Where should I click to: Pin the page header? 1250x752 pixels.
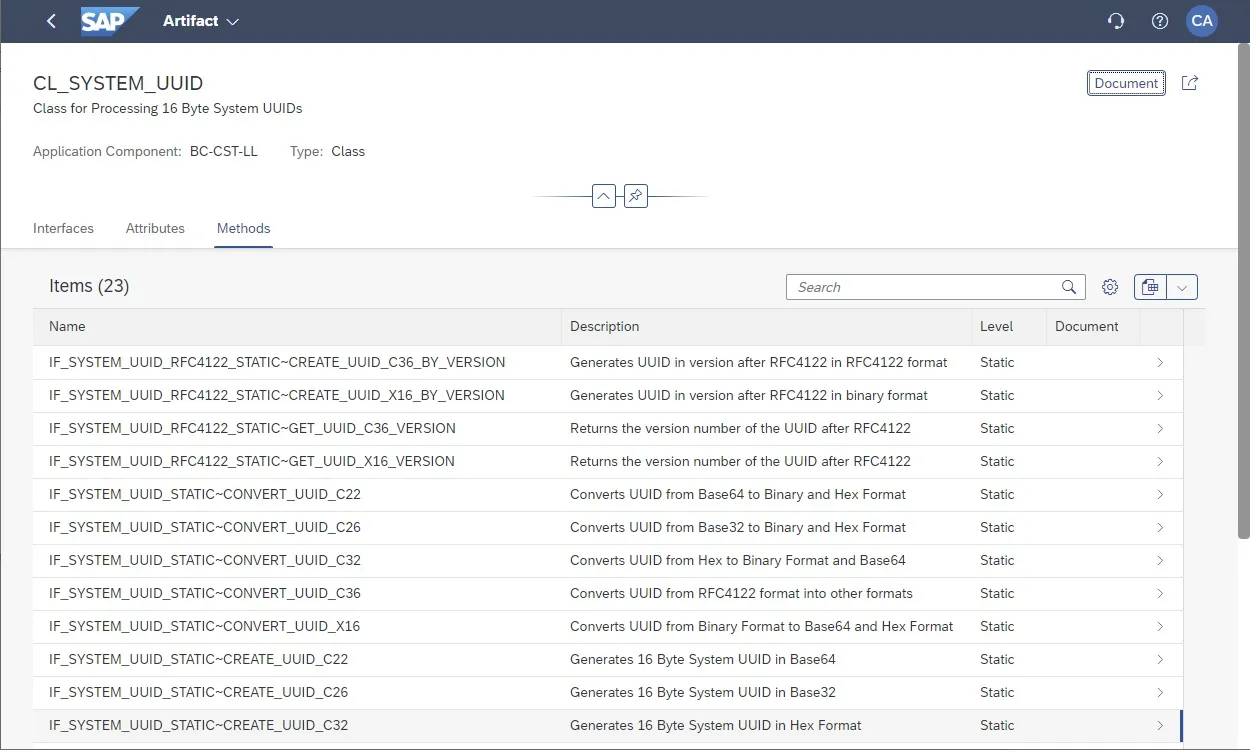[x=635, y=196]
